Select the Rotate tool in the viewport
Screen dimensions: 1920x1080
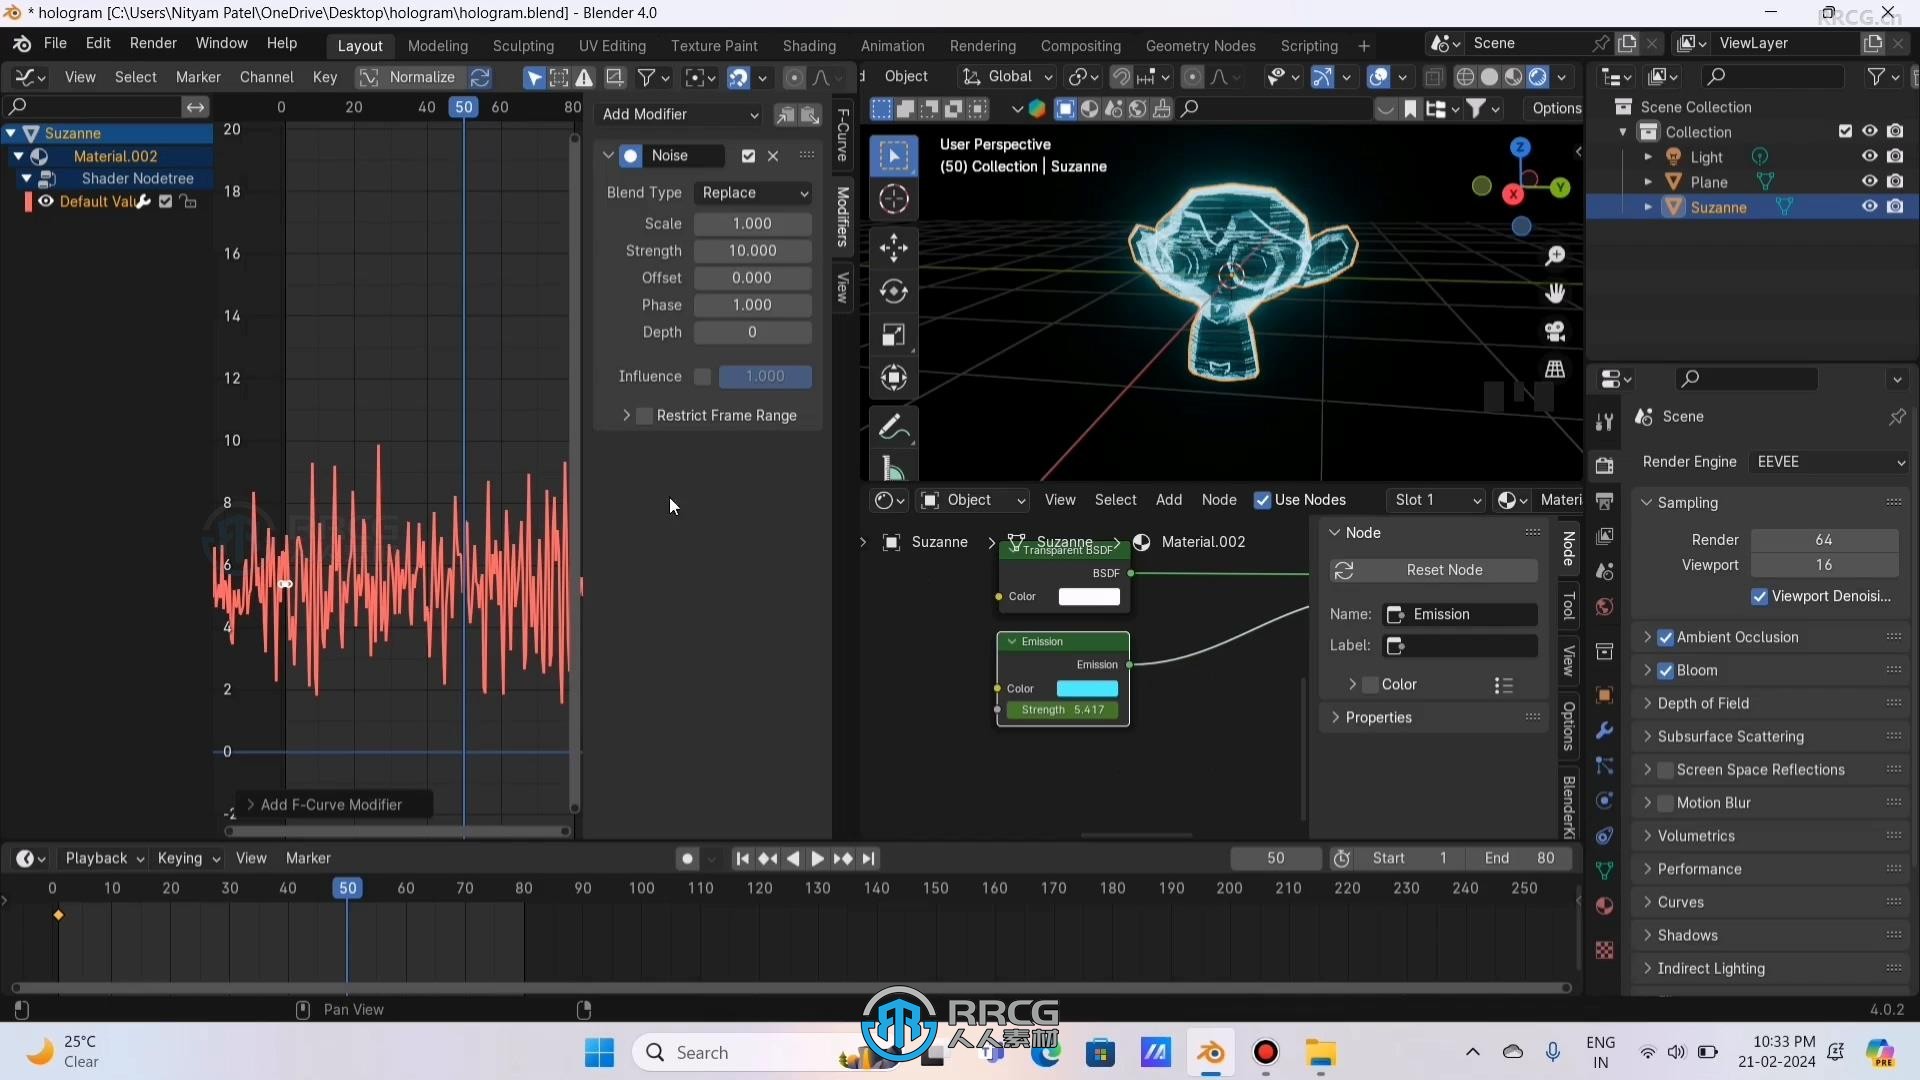(x=894, y=291)
